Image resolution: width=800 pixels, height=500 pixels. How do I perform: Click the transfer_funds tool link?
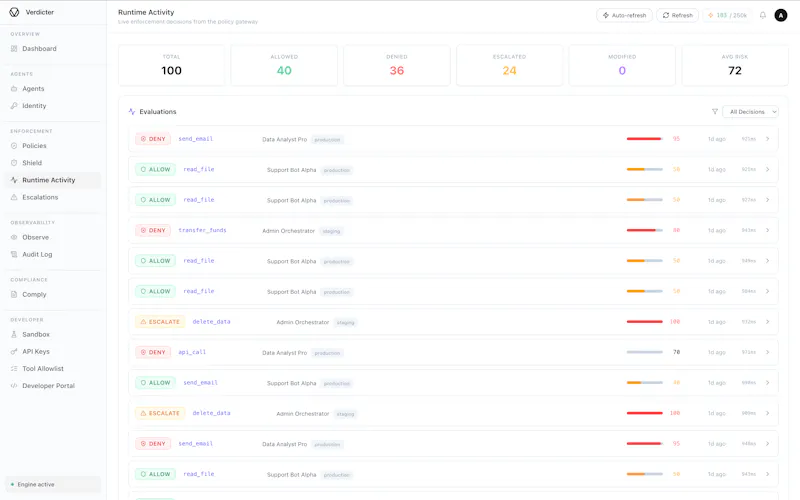[203, 230]
